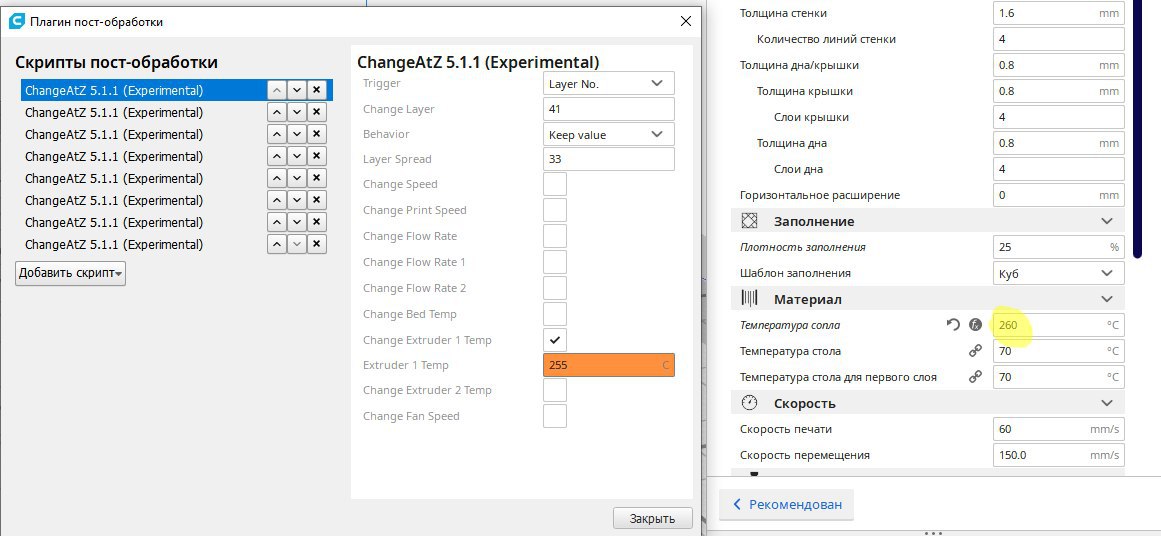The image size is (1161, 536).
Task: Enable the Change Bed Temp checkbox
Action: (x=555, y=314)
